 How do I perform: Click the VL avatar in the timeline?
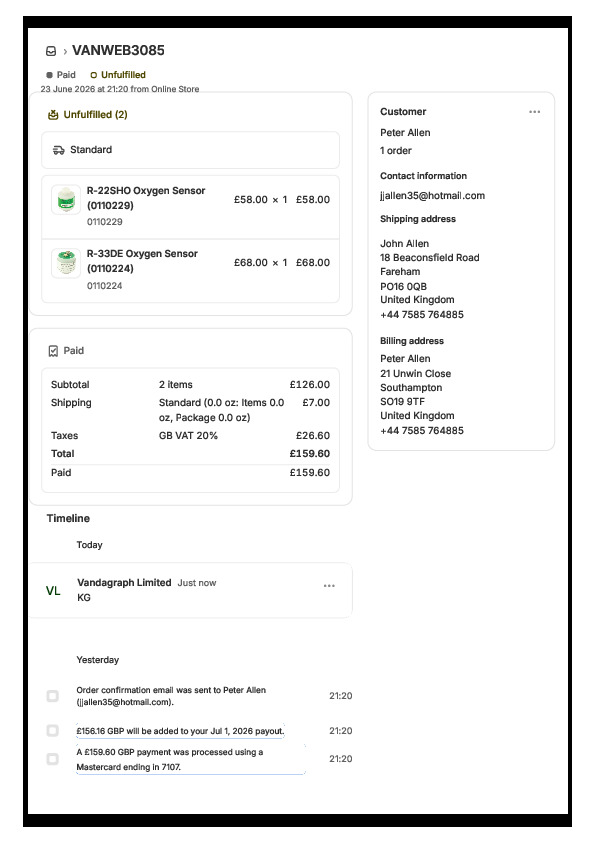pyautogui.click(x=53, y=591)
